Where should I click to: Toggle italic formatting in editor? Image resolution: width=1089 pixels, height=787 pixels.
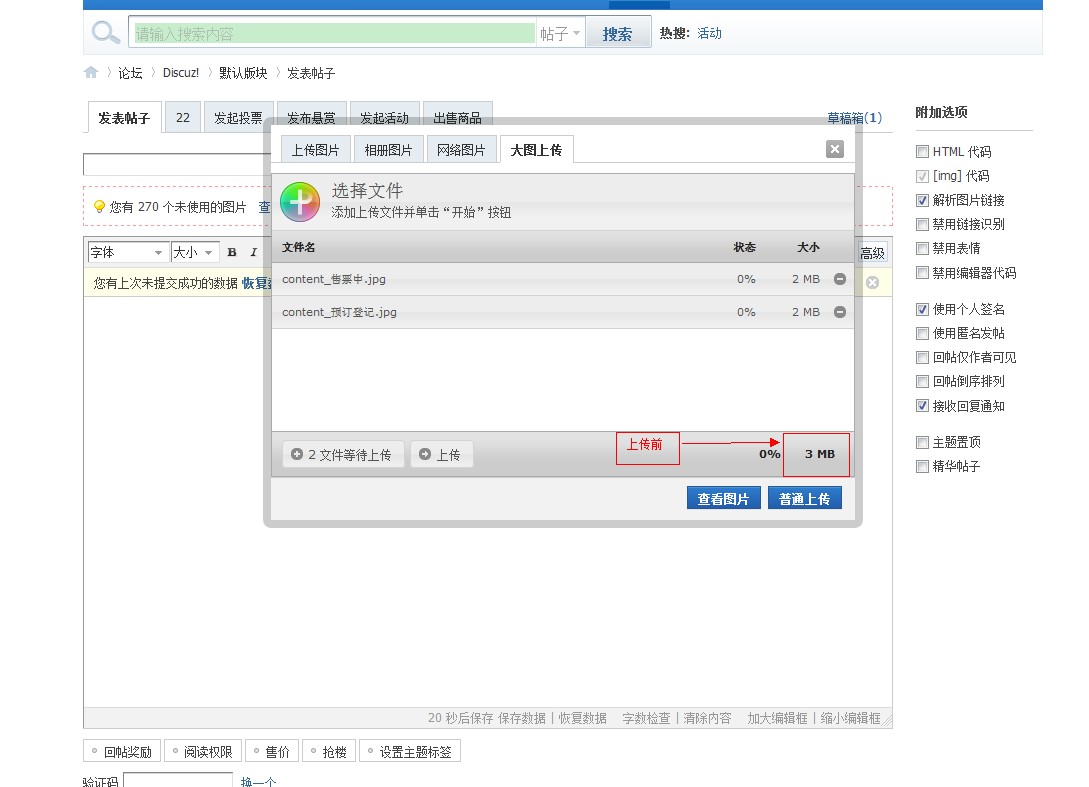[253, 252]
